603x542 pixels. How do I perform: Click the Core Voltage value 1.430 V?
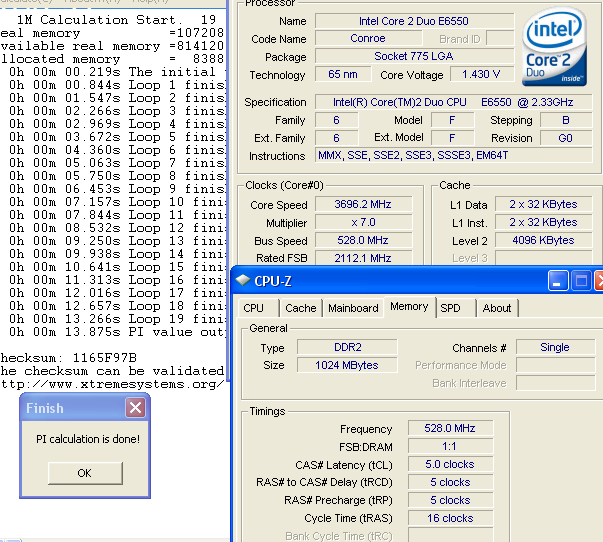[481, 74]
